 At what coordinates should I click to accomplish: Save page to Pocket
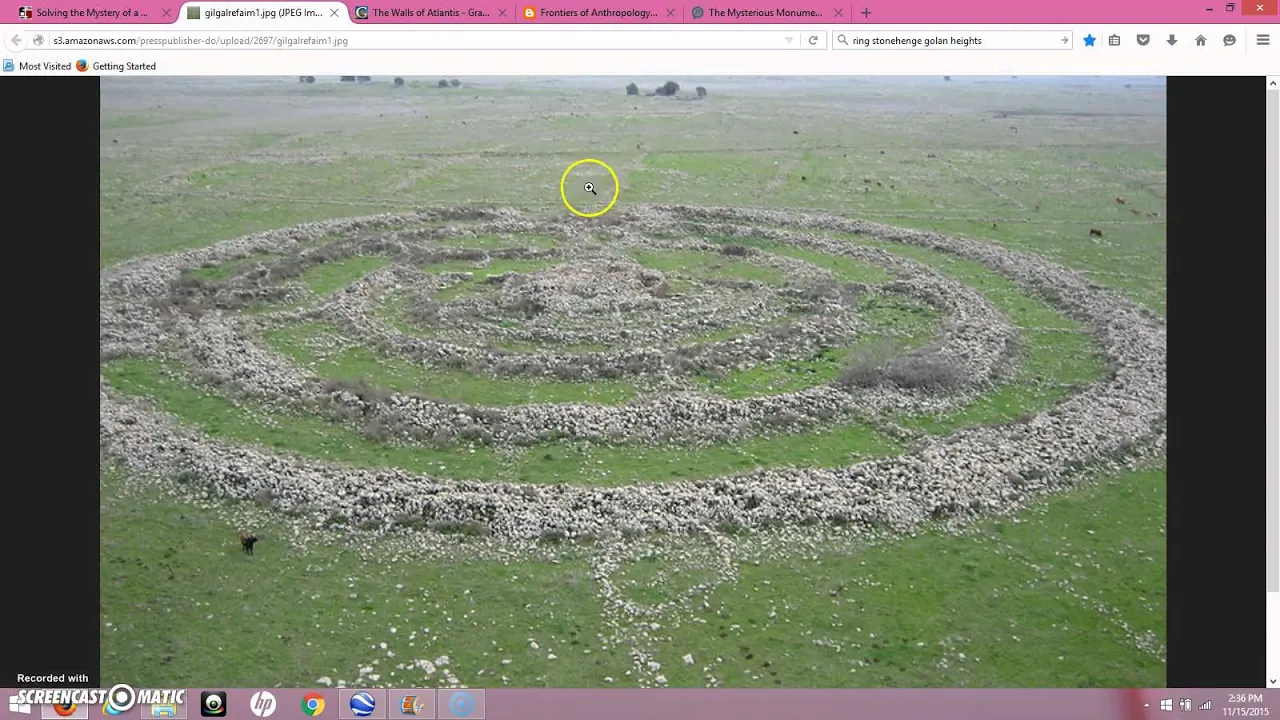click(x=1143, y=40)
